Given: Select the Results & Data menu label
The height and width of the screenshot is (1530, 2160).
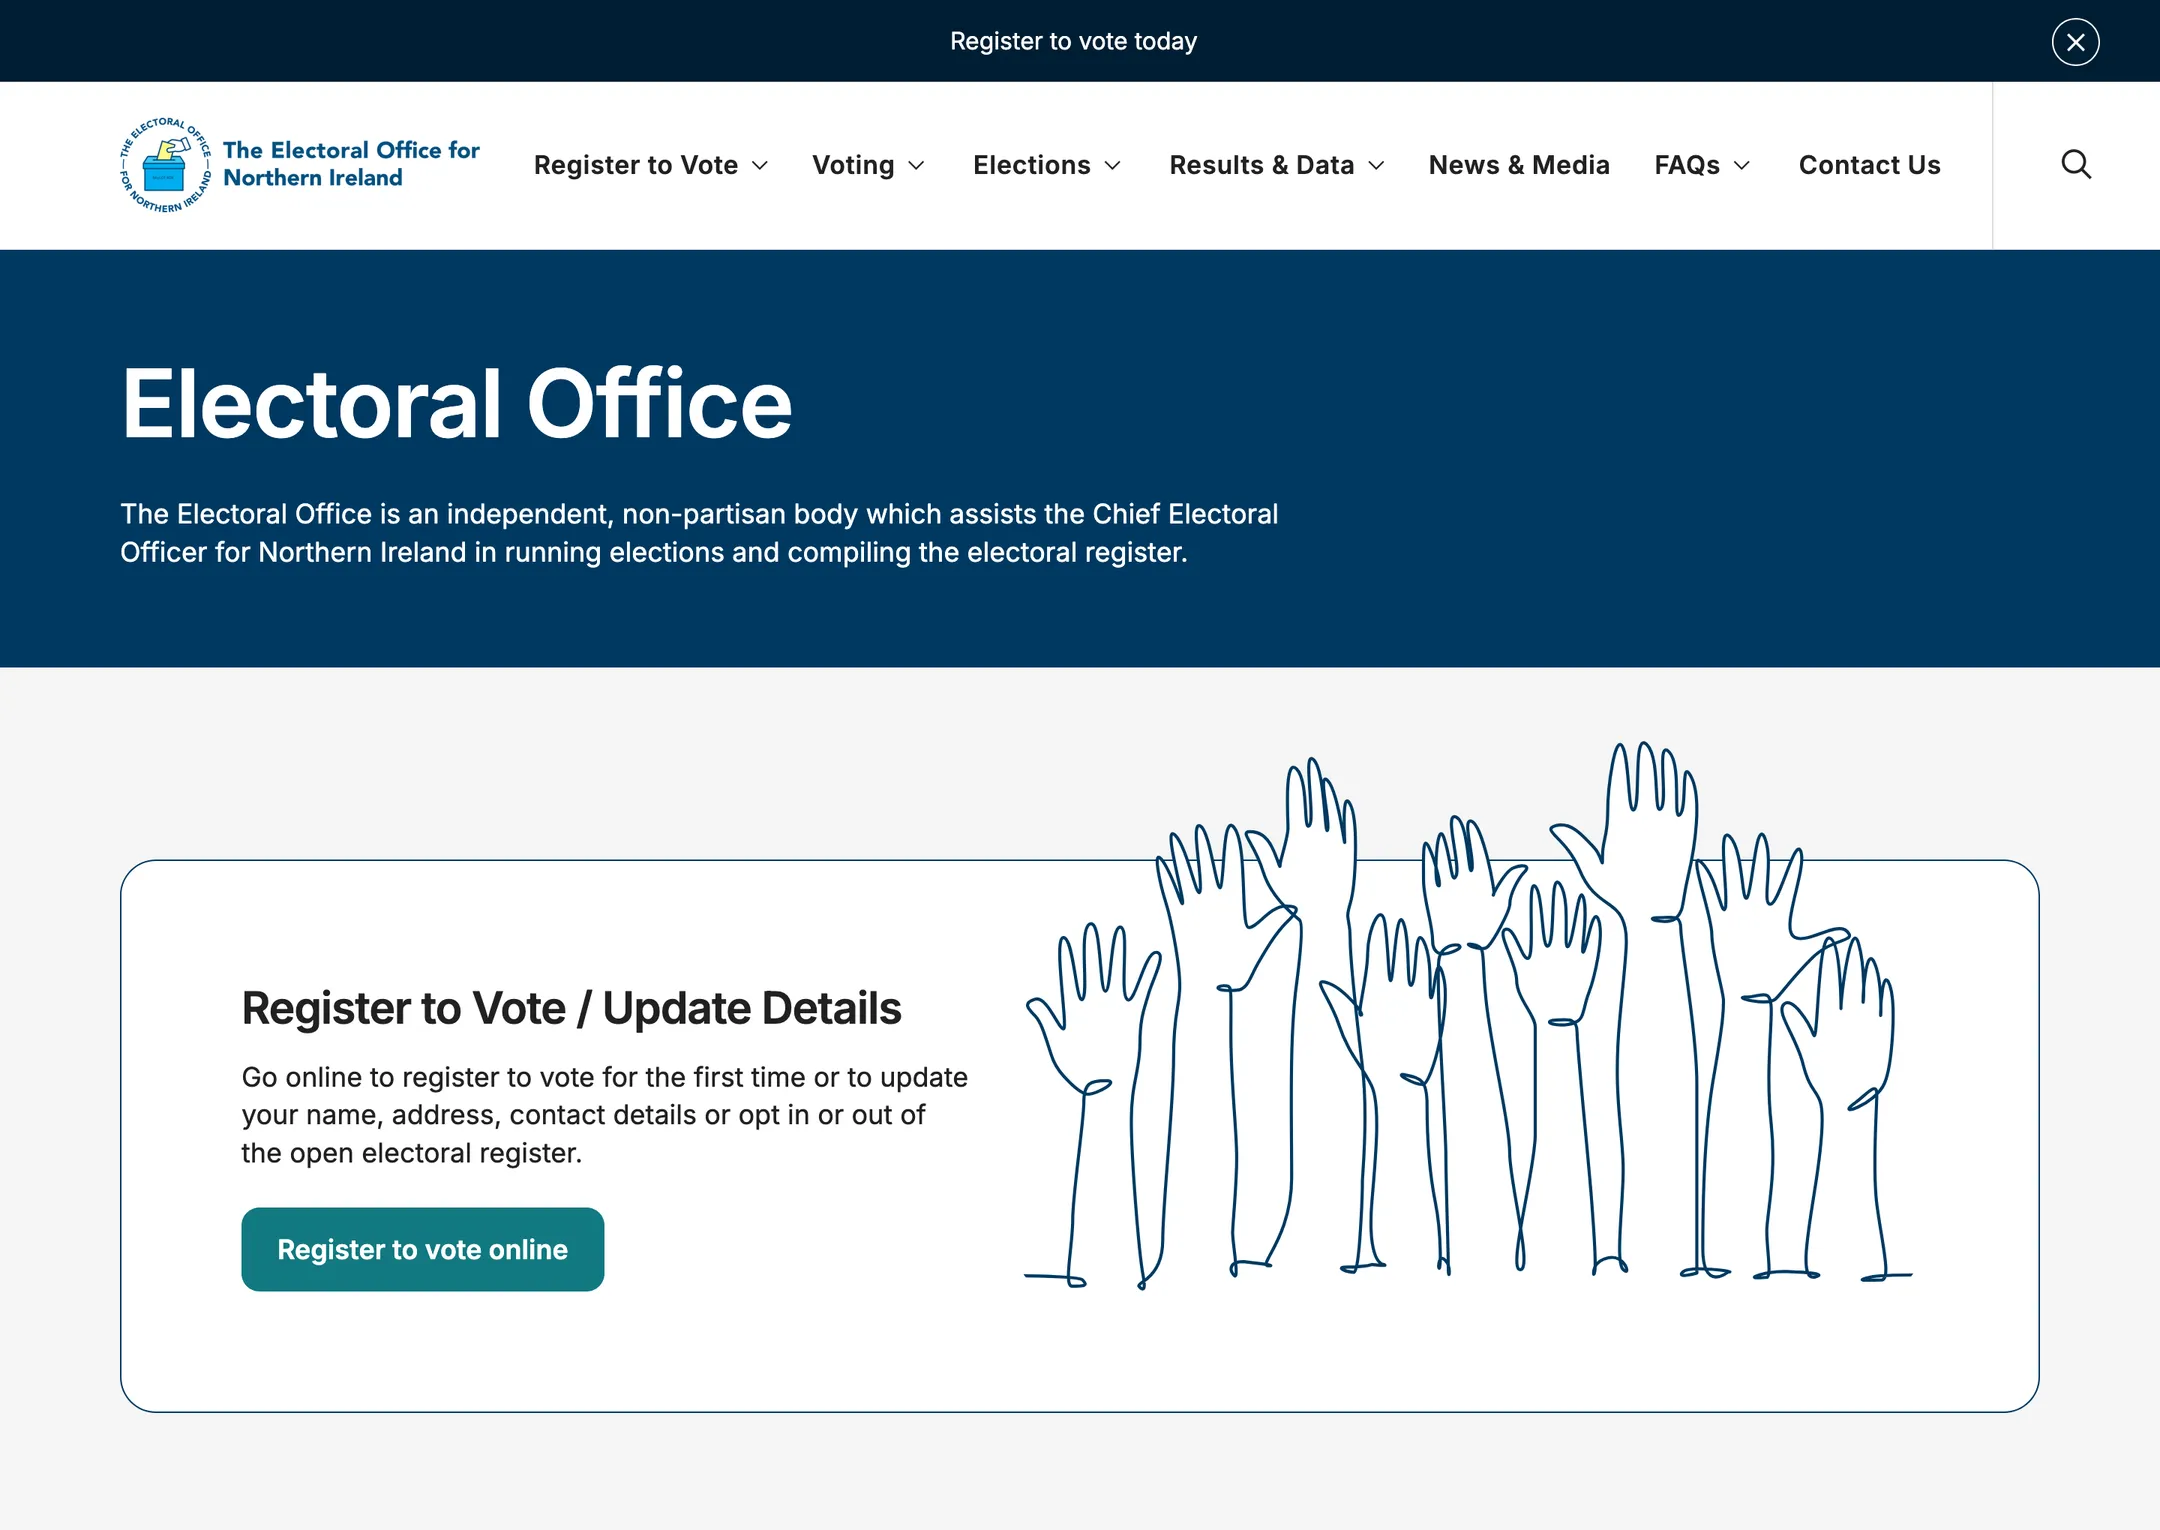Looking at the screenshot, I should point(1262,165).
